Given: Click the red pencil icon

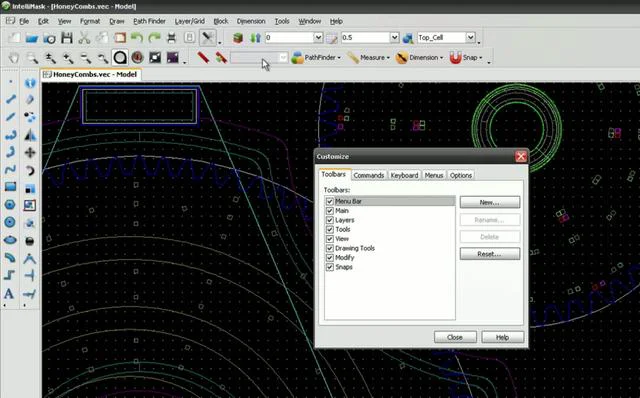Looking at the screenshot, I should coord(203,58).
